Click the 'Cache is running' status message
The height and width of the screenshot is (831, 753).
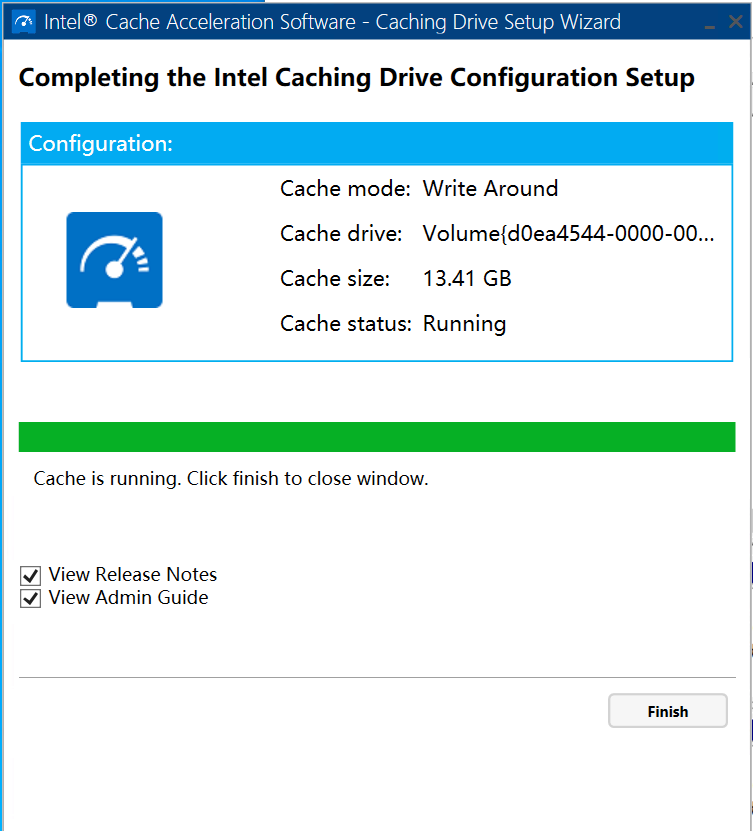click(231, 479)
